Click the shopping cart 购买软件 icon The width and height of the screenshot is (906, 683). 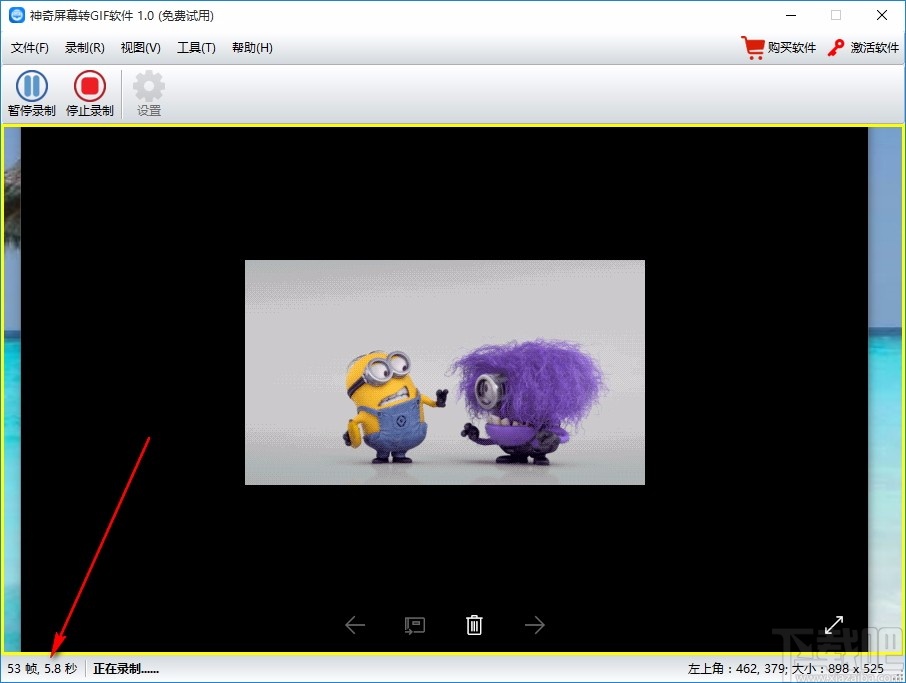(752, 48)
